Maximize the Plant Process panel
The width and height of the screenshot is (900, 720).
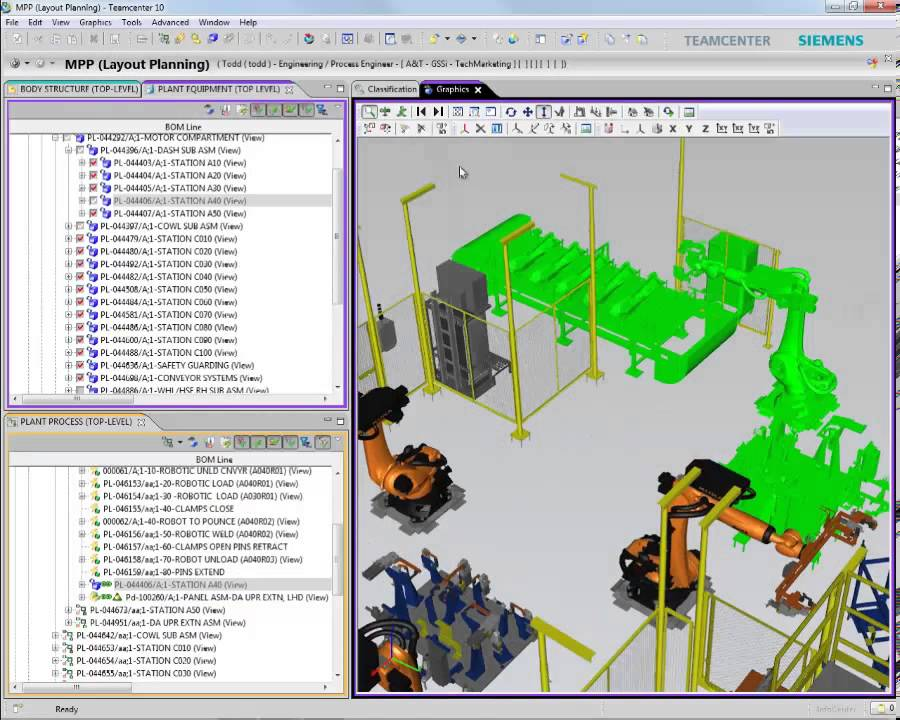(340, 421)
